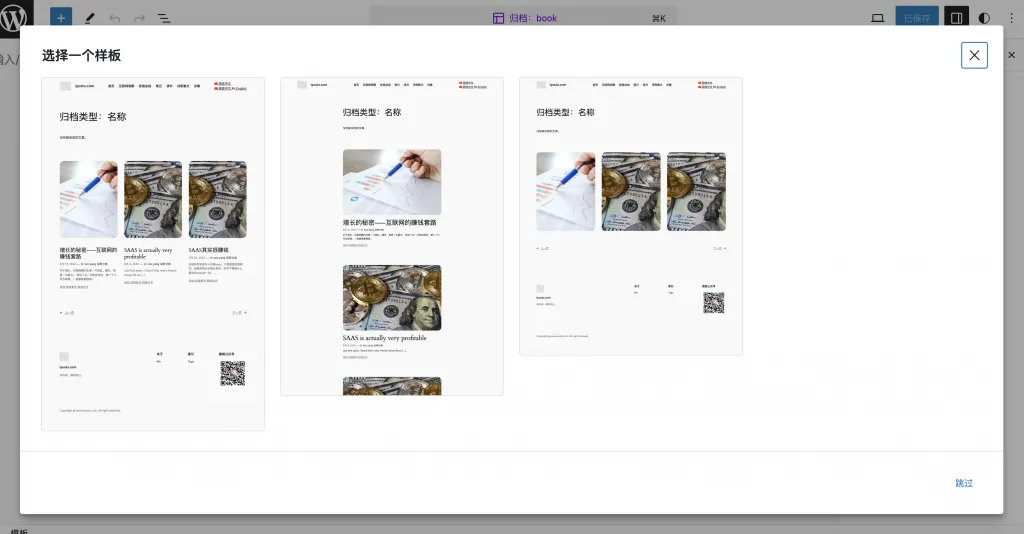Open the styles half-circle icon
This screenshot has width=1024, height=534.
click(x=984, y=18)
